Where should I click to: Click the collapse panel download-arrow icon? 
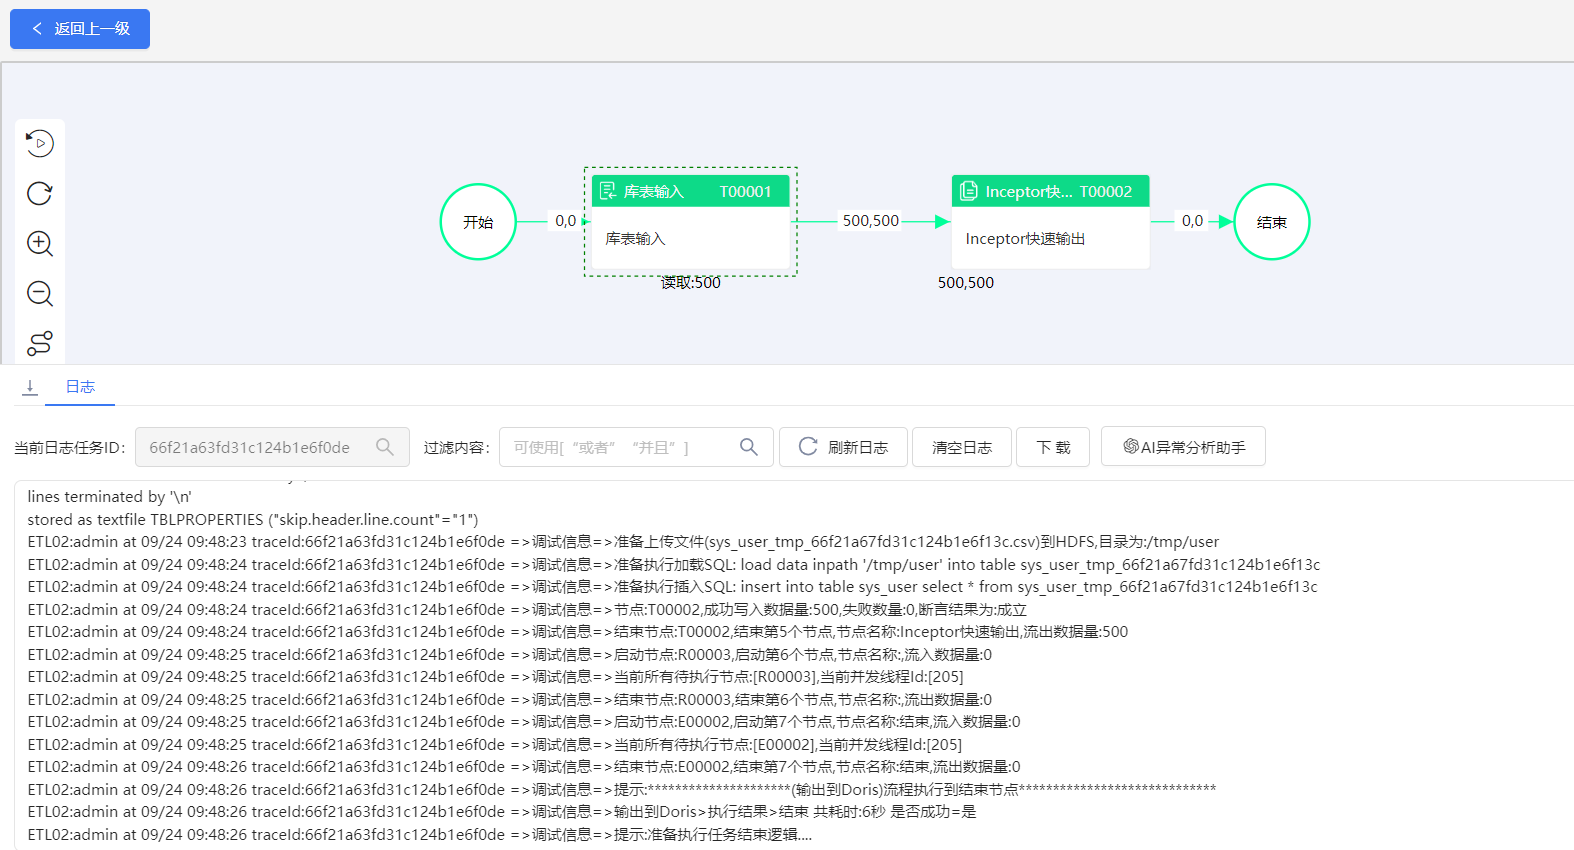tap(30, 387)
